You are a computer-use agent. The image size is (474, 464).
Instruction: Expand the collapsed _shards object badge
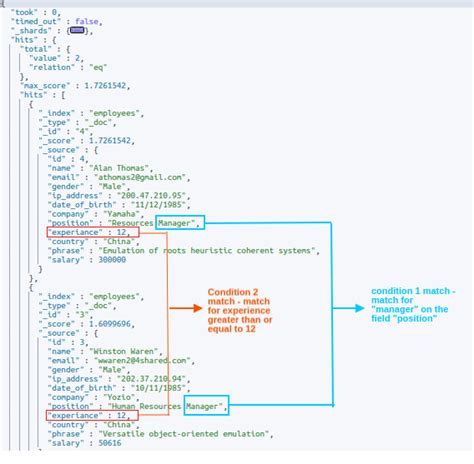pyautogui.click(x=77, y=30)
